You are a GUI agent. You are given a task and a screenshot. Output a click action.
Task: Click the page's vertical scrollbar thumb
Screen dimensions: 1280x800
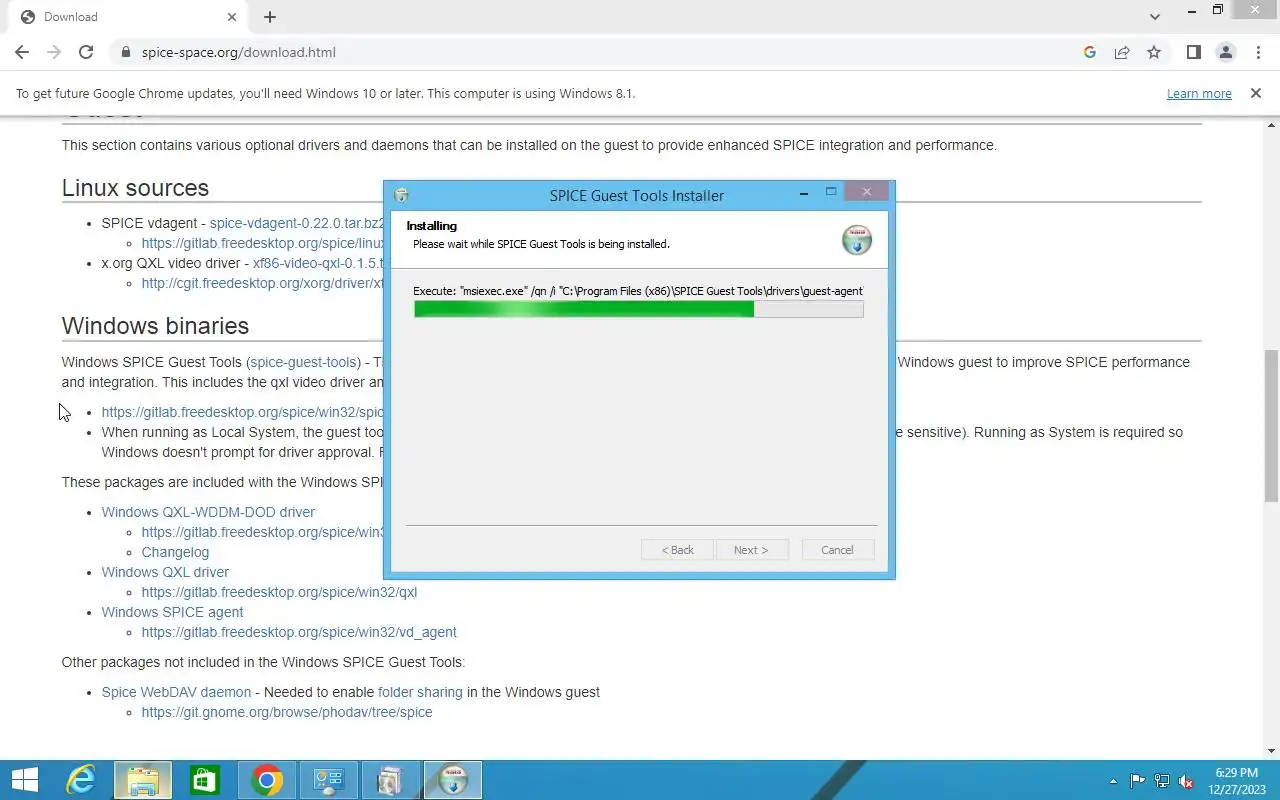tap(1271, 425)
